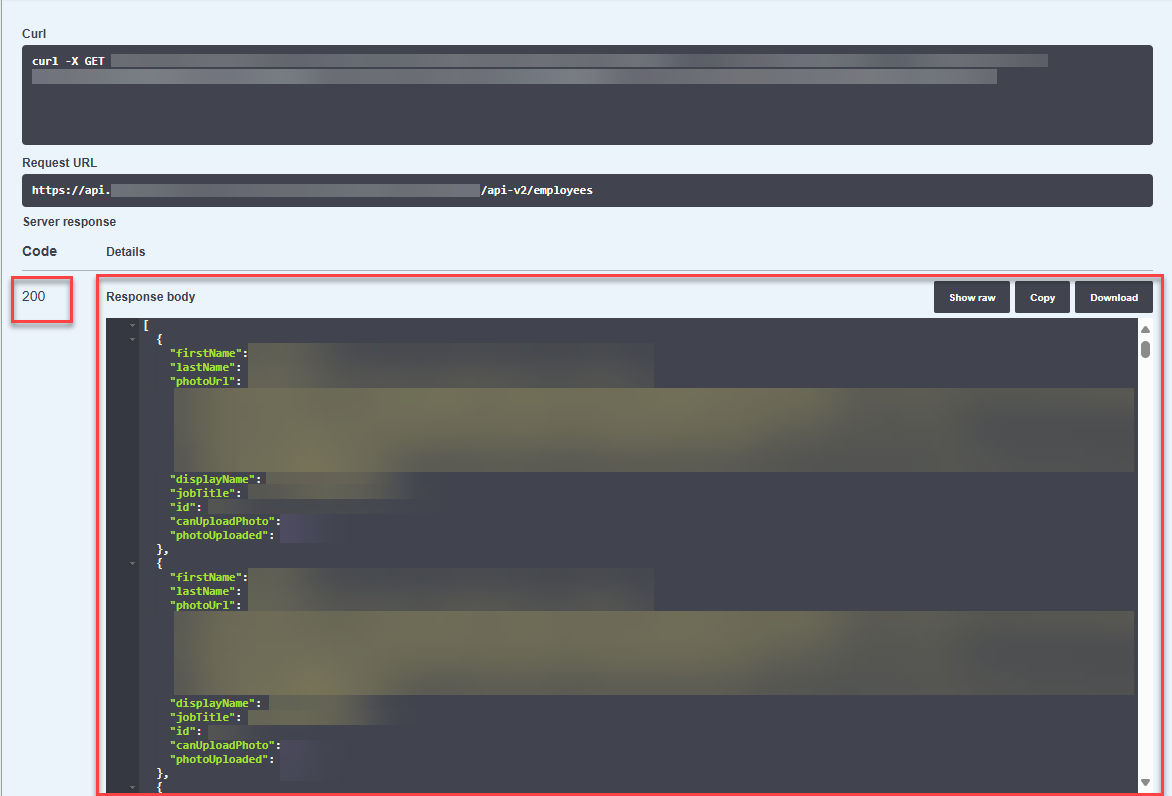
Task: Download the response body
Action: pos(1114,297)
